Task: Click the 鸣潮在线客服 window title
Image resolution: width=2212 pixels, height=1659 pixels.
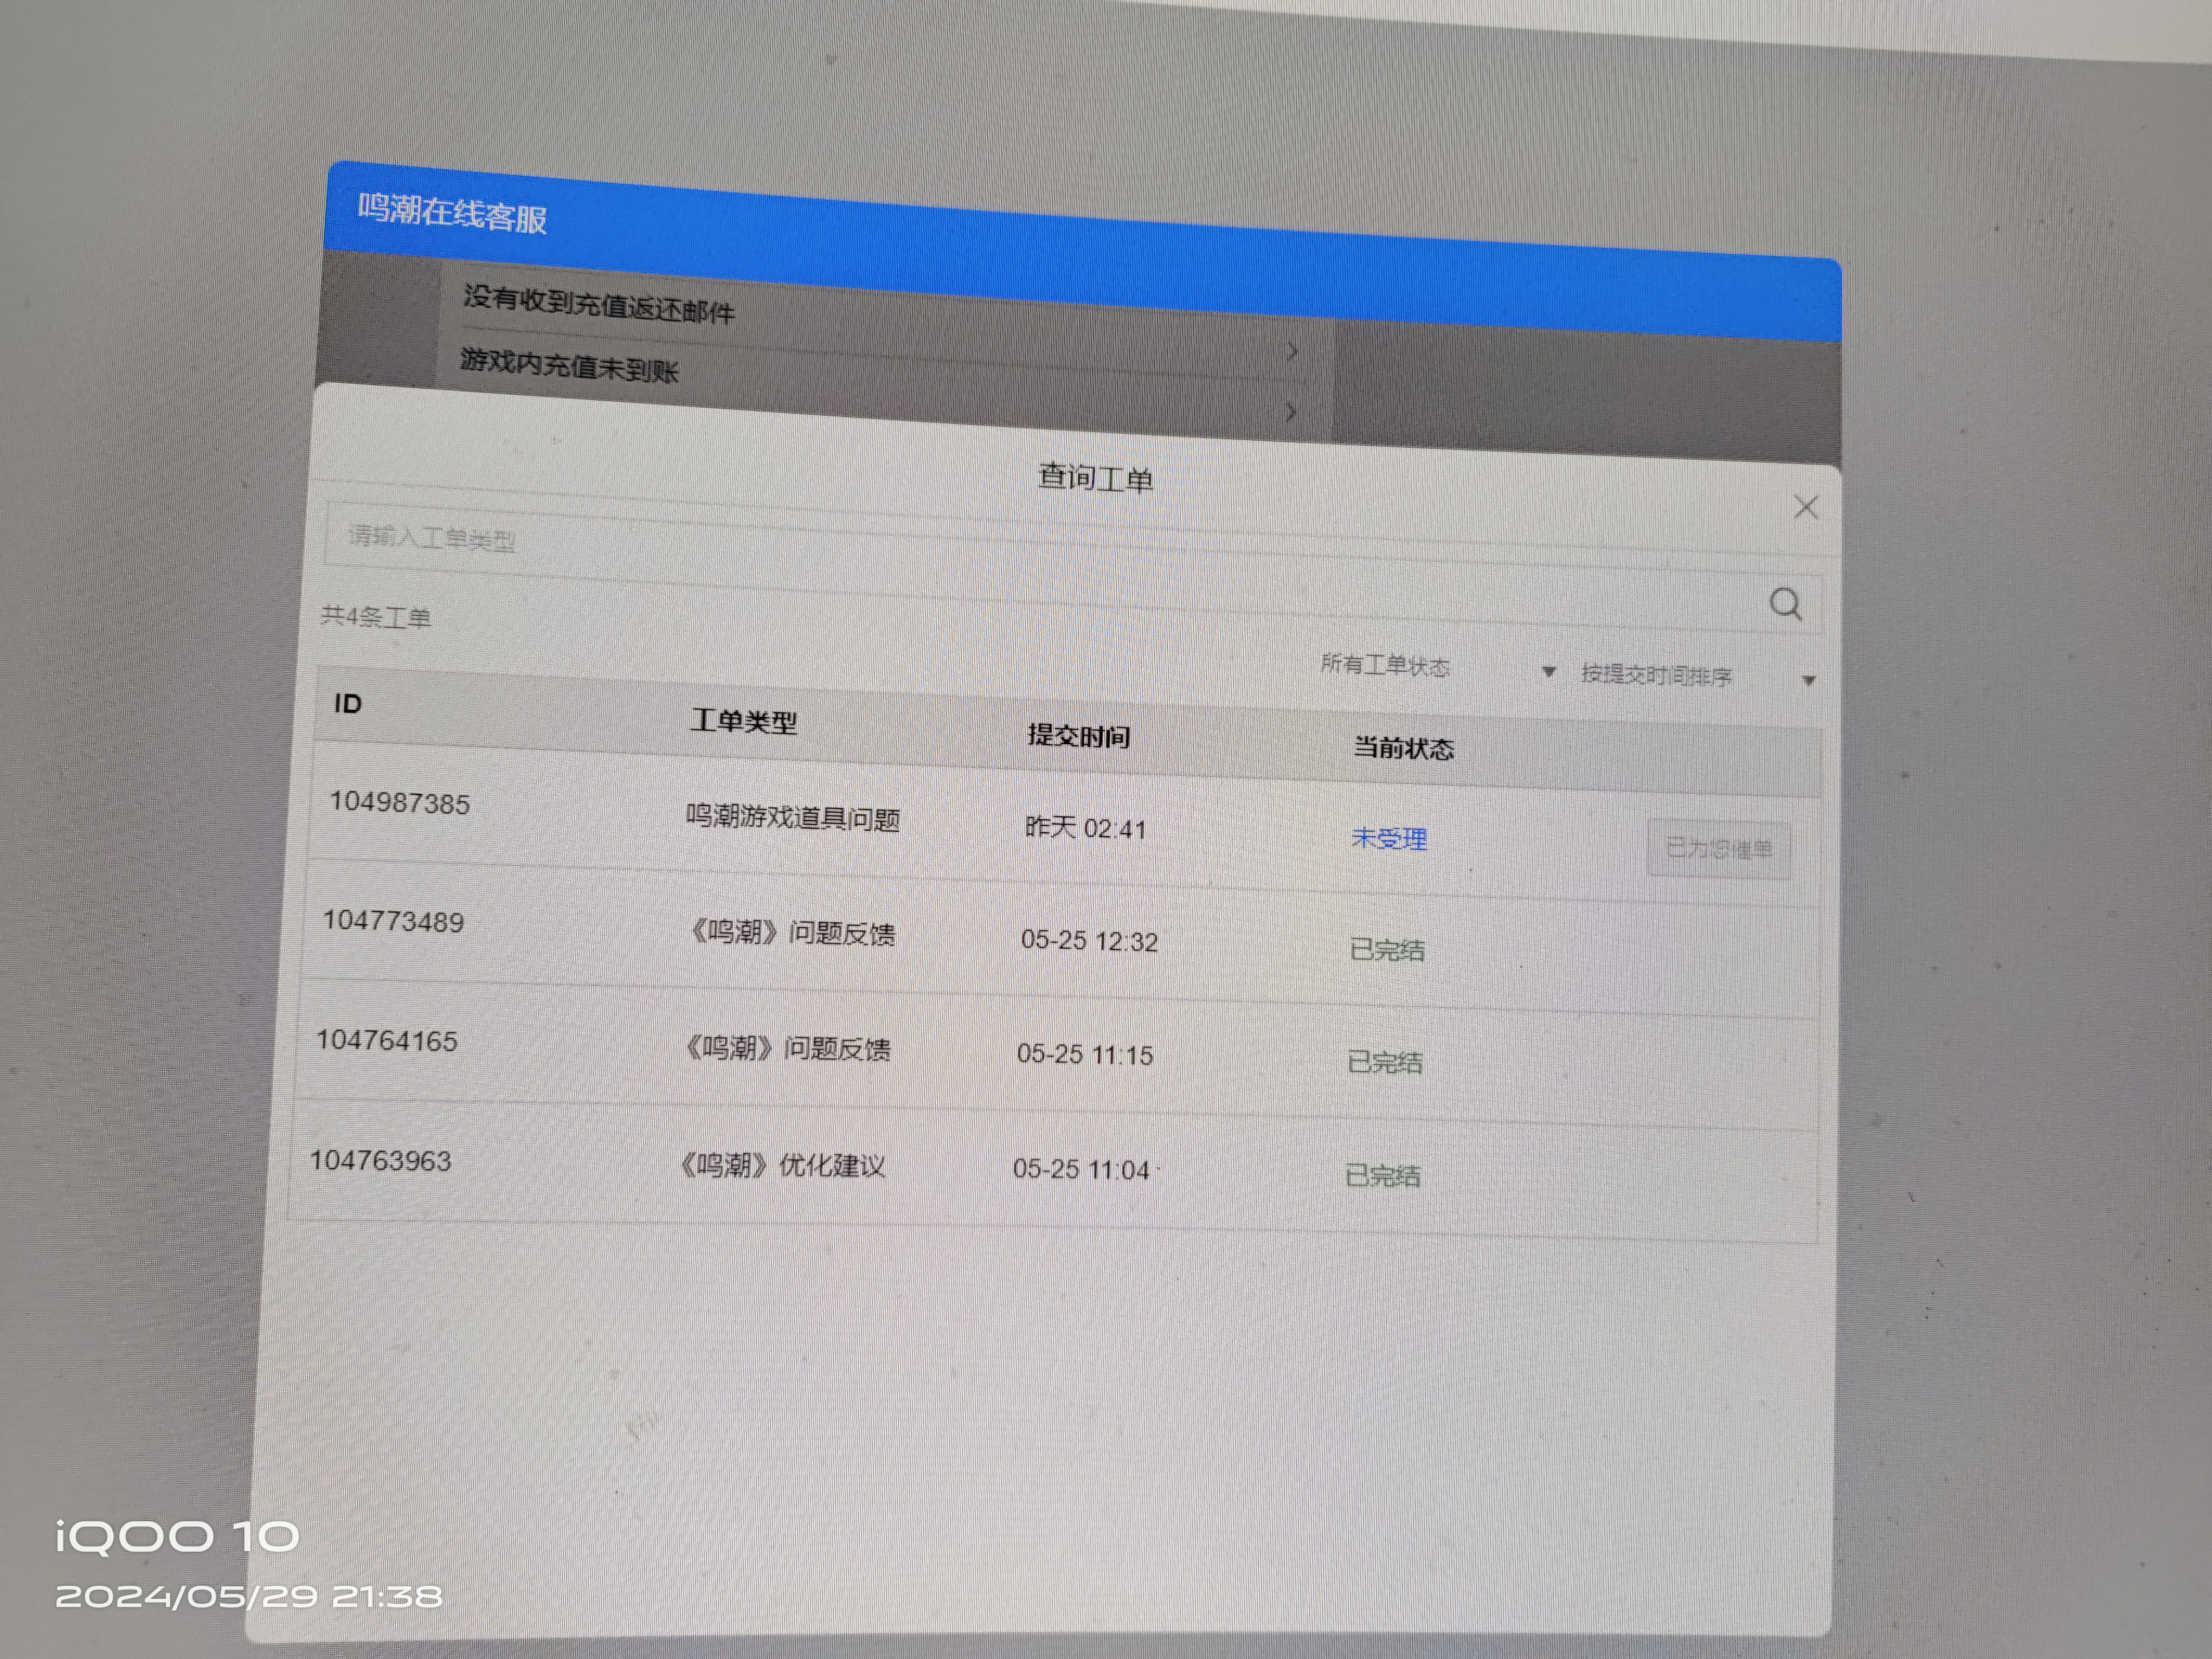Action: pyautogui.click(x=452, y=213)
